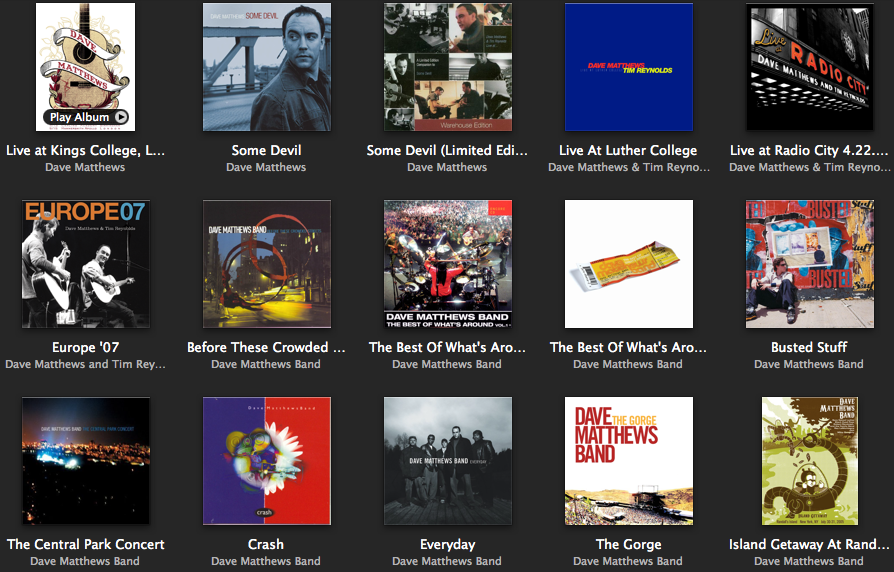Open the blue Live At Luther College cover

tap(629, 67)
